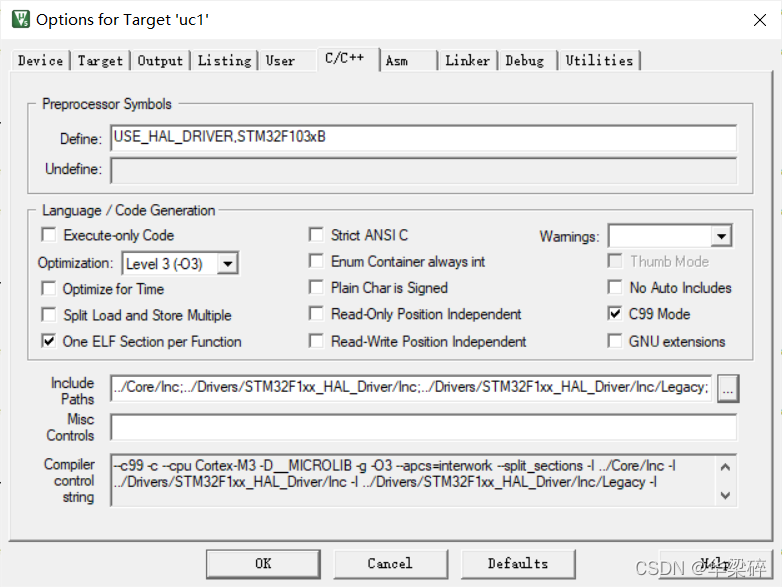Open the Utilities tab
This screenshot has width=782, height=587.
599,61
